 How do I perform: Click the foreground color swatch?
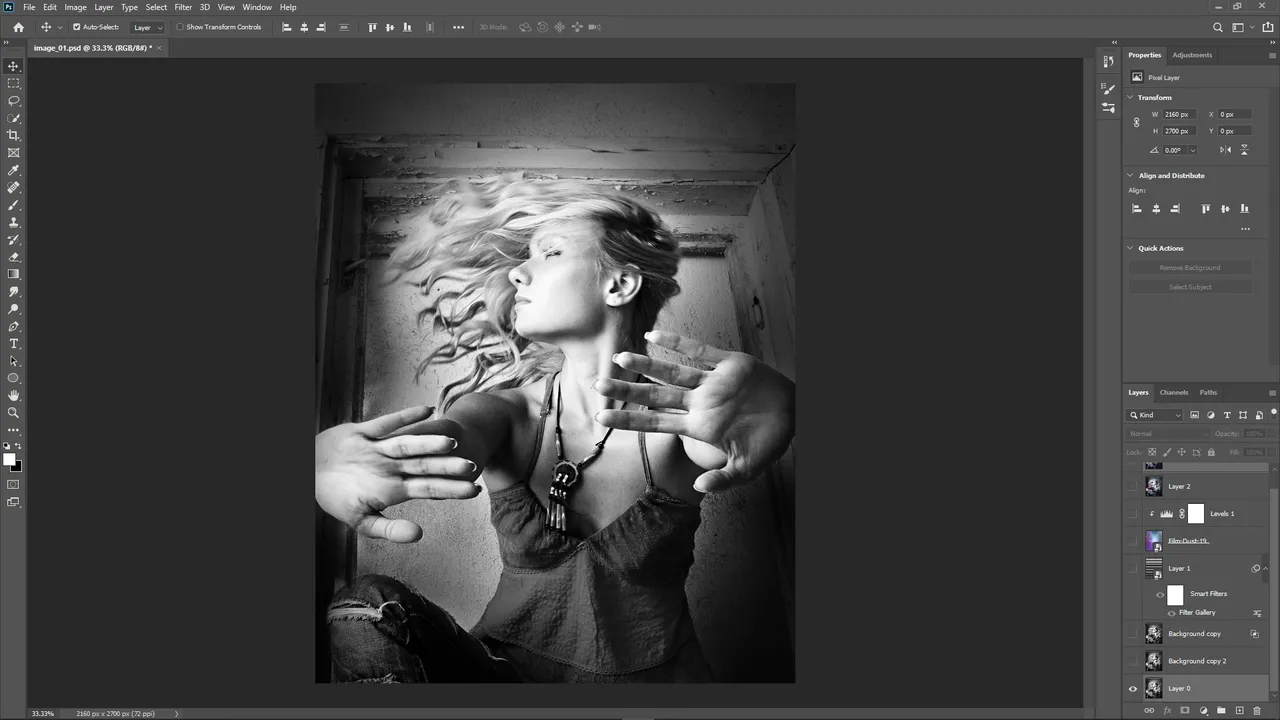[9, 459]
